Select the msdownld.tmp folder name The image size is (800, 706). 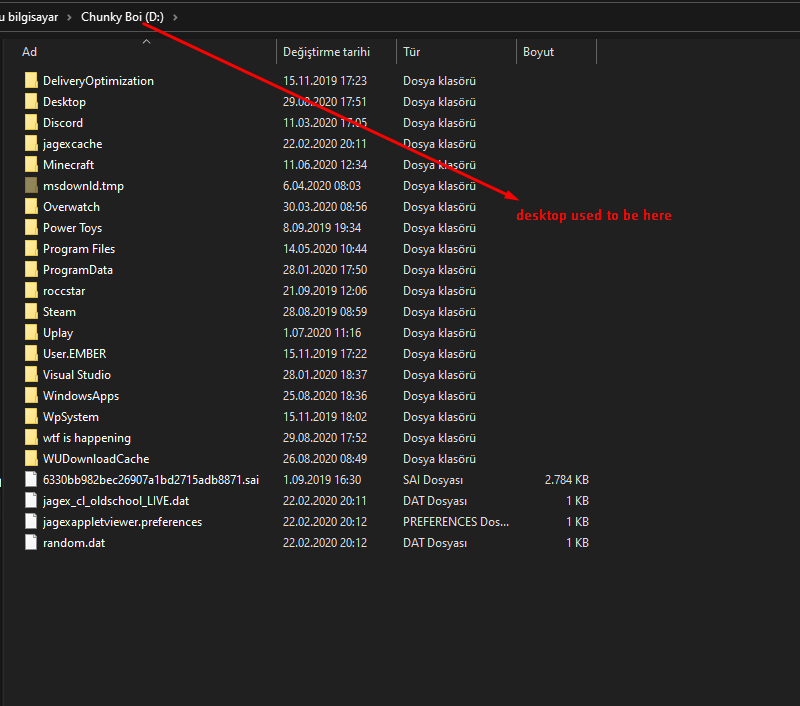(83, 186)
